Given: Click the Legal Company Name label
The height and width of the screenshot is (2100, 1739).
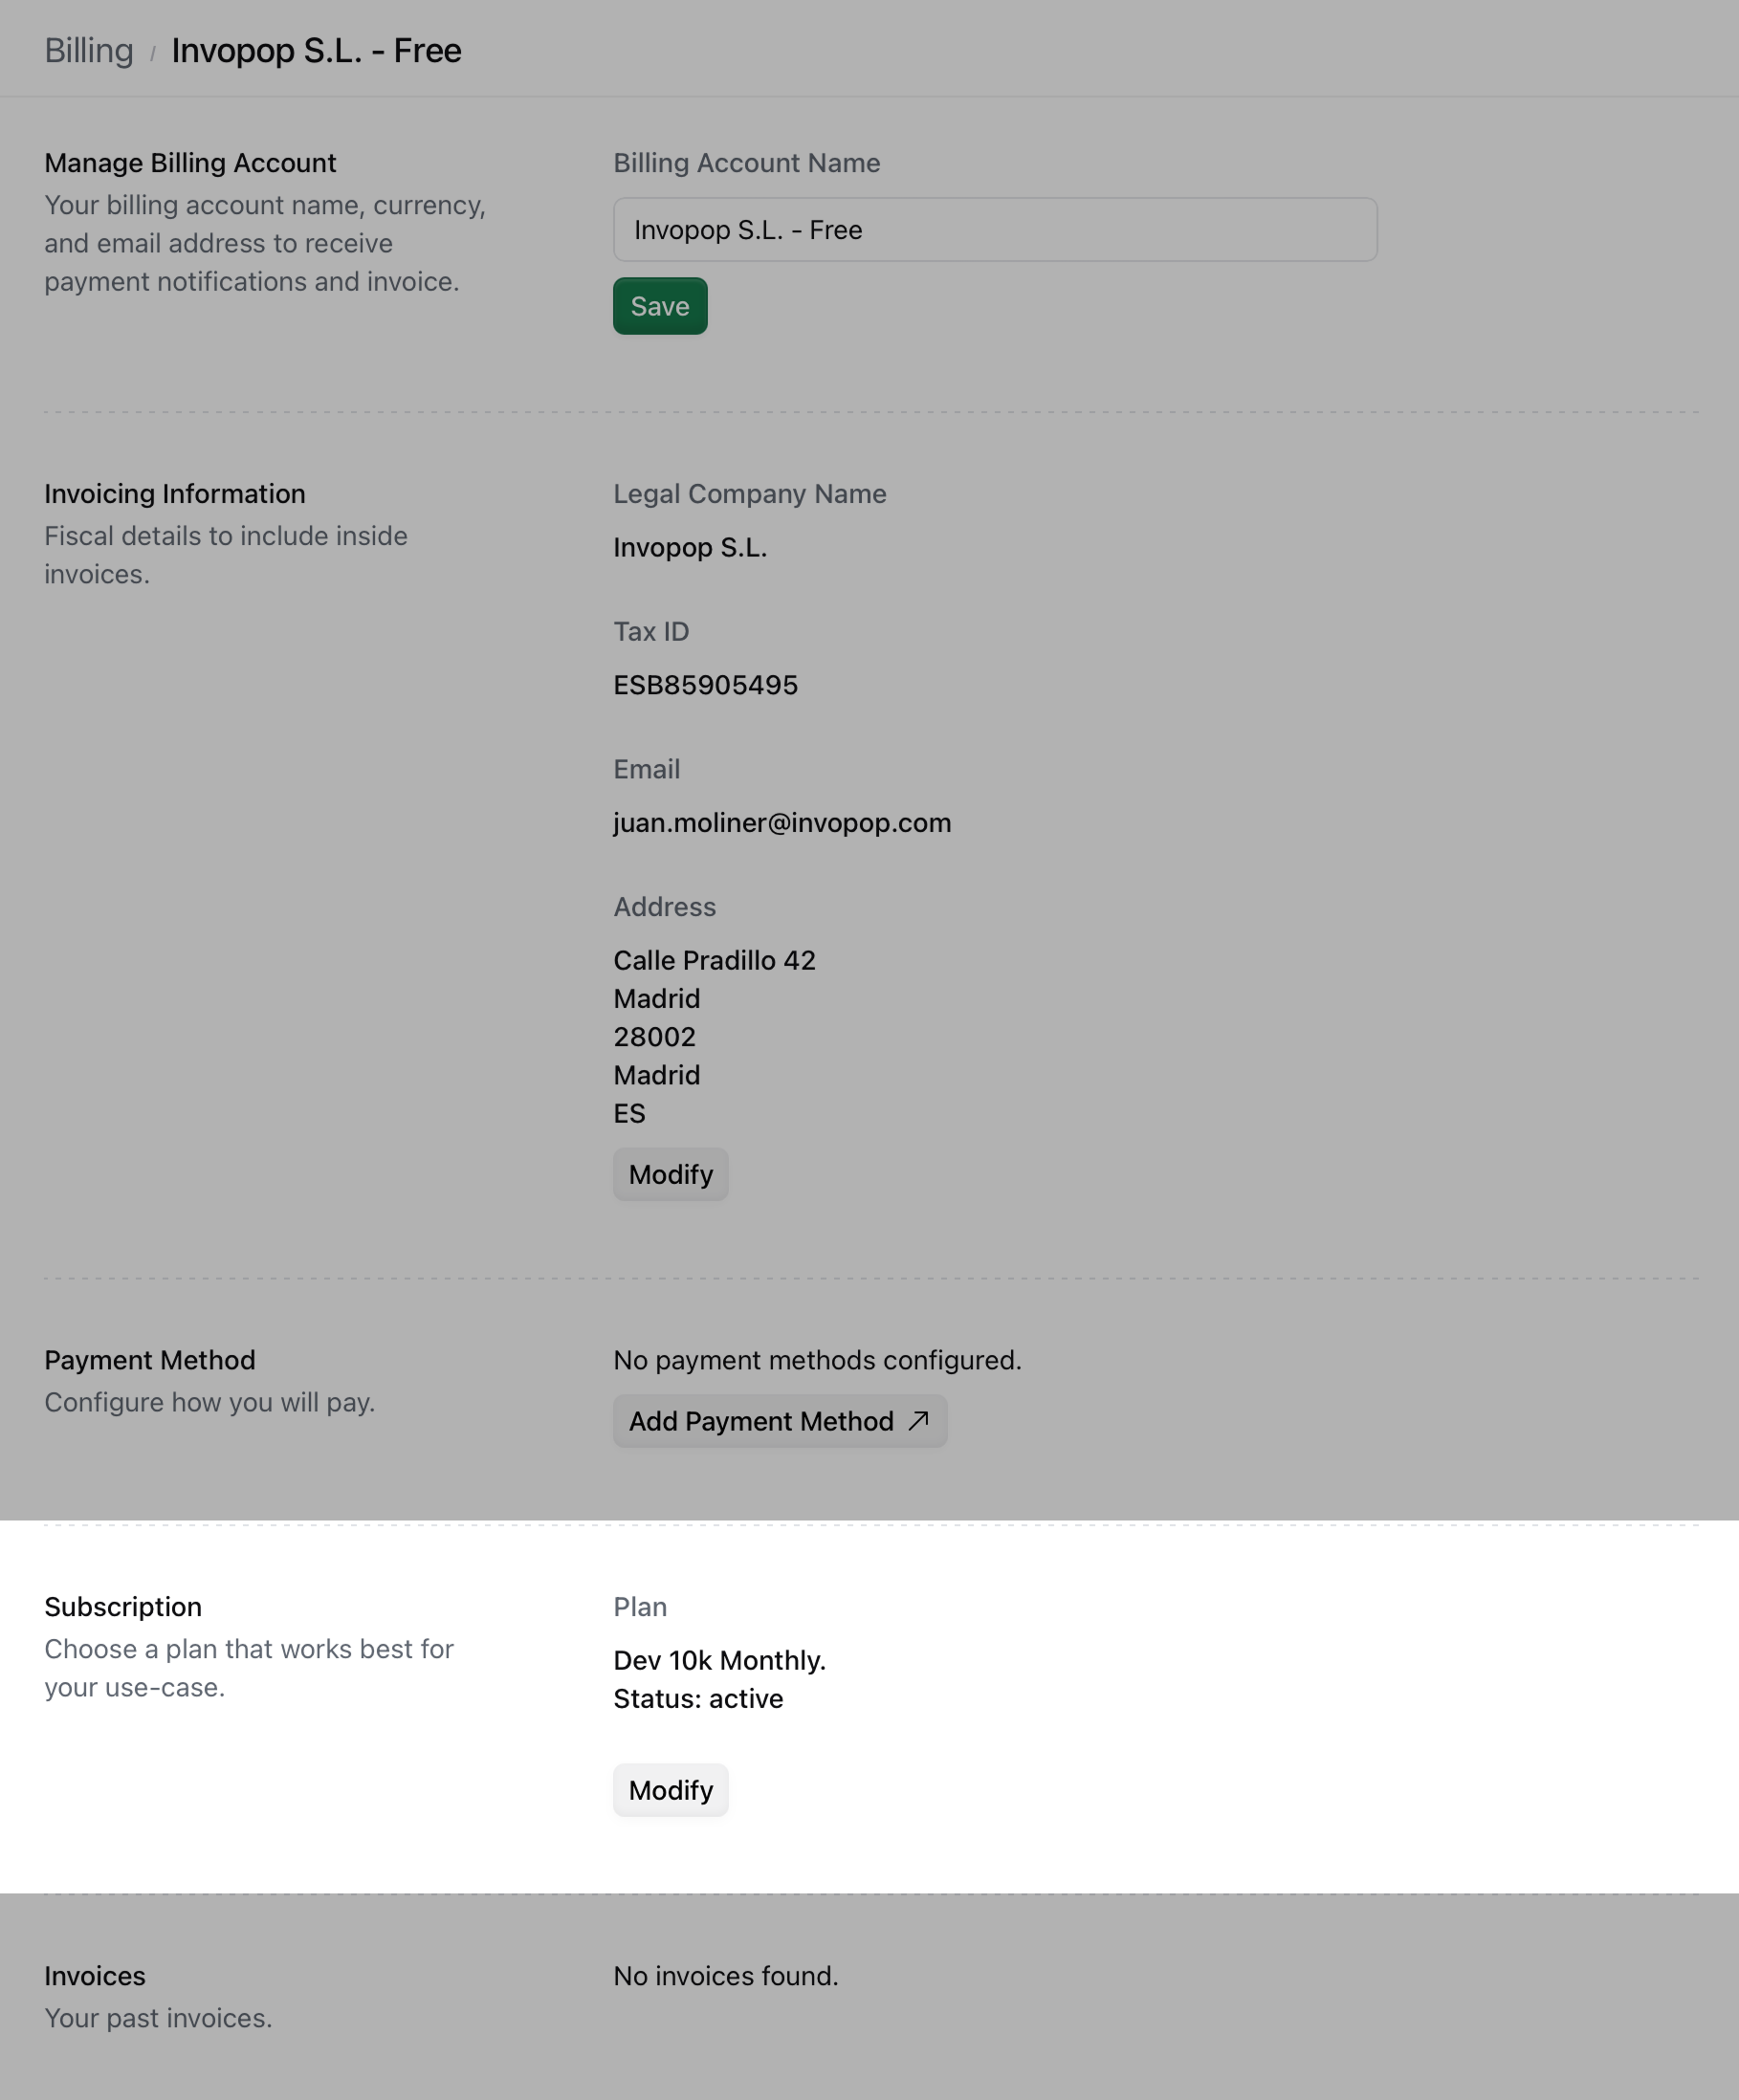Looking at the screenshot, I should coord(750,494).
